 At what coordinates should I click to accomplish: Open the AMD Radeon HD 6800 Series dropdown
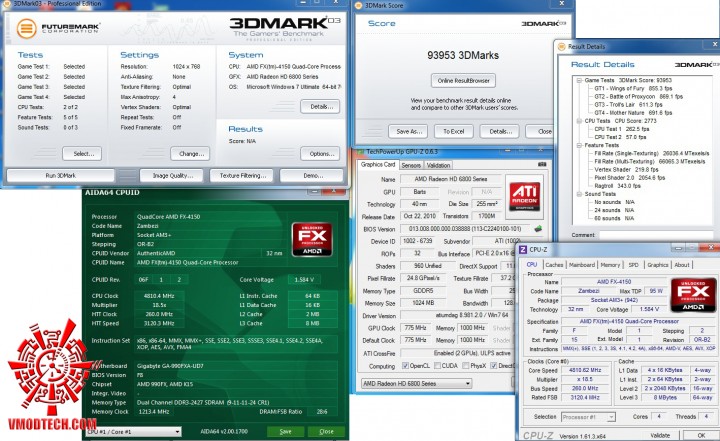tap(416, 383)
